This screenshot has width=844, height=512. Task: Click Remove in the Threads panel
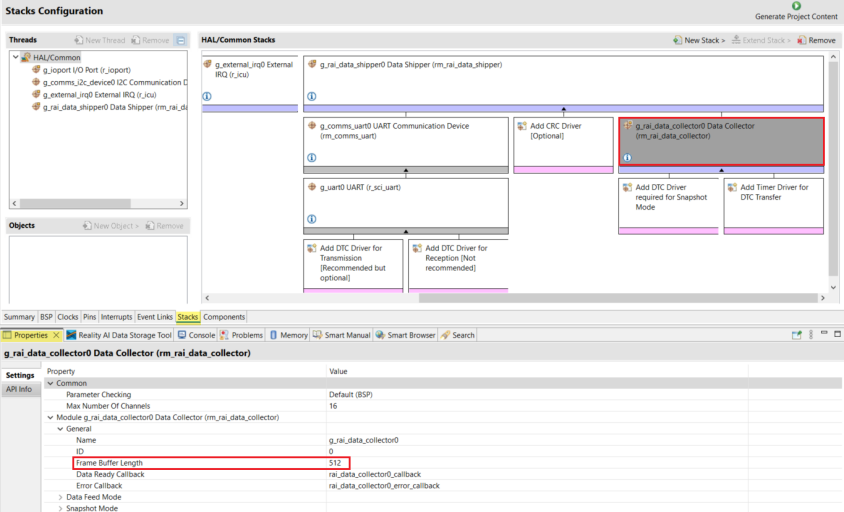(150, 40)
